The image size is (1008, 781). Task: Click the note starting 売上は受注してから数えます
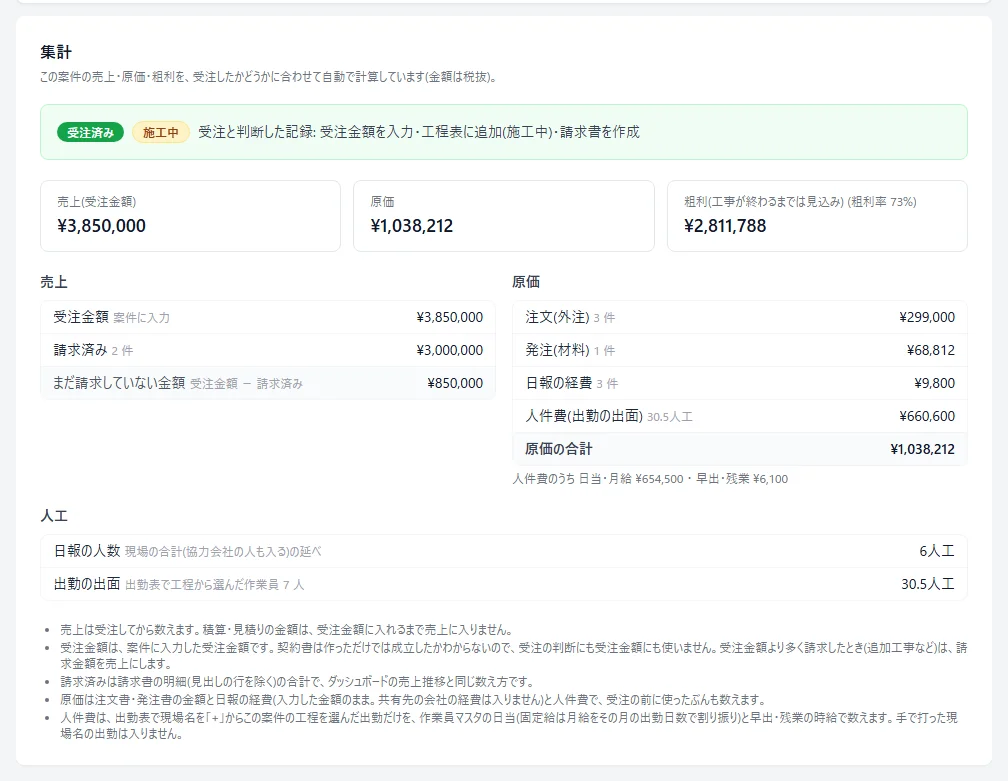point(286,630)
